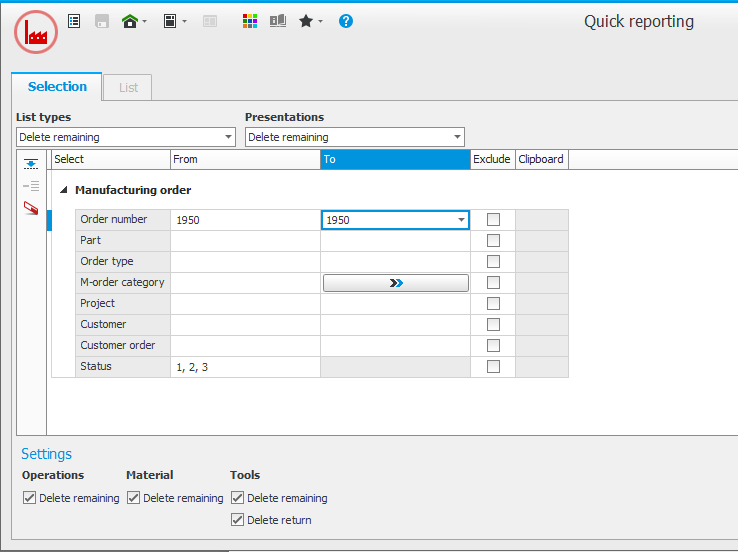Viewport: 738px width, 552px height.
Task: Open the List tab
Action: point(128,88)
